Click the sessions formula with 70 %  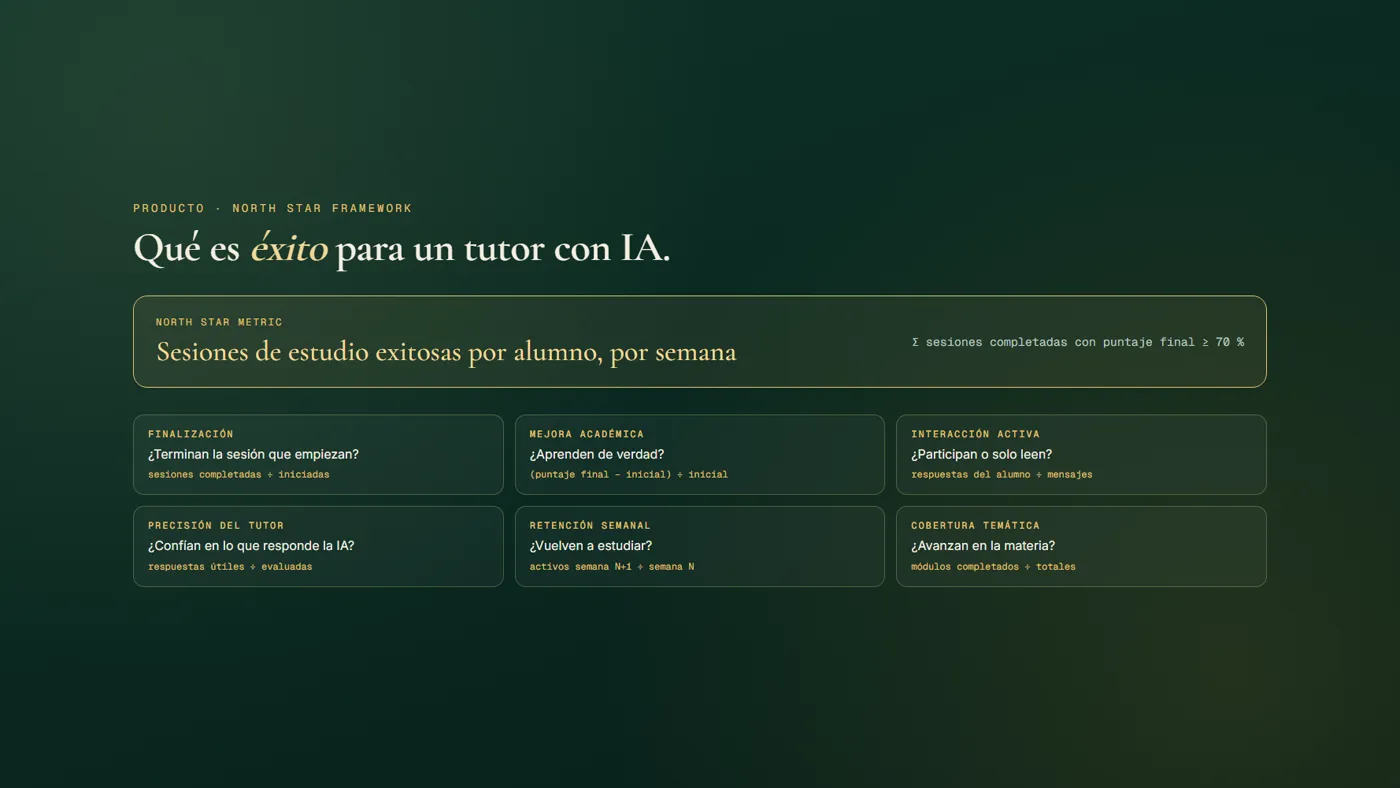1078,342
